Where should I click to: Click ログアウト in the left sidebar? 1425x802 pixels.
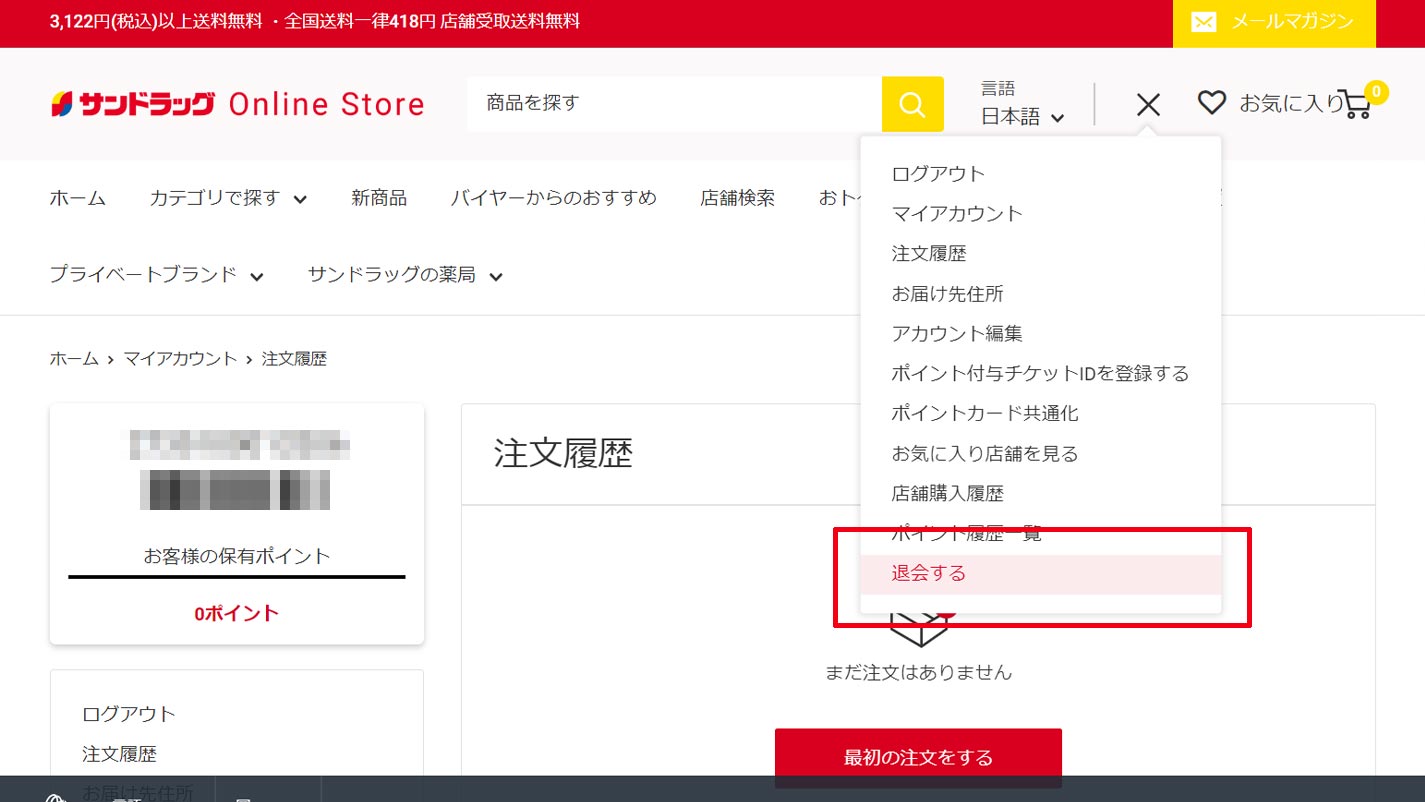[129, 714]
